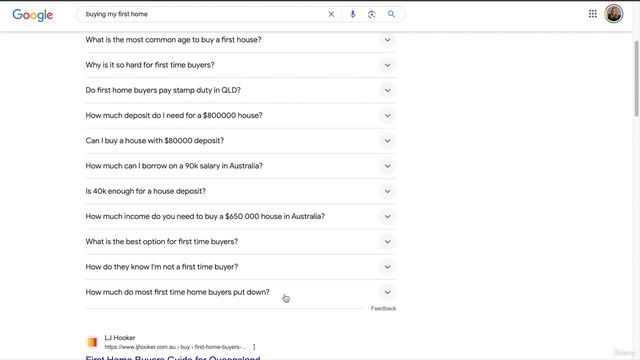Open the Google logo homepage link
This screenshot has width=640, height=360.
[x=33, y=15]
